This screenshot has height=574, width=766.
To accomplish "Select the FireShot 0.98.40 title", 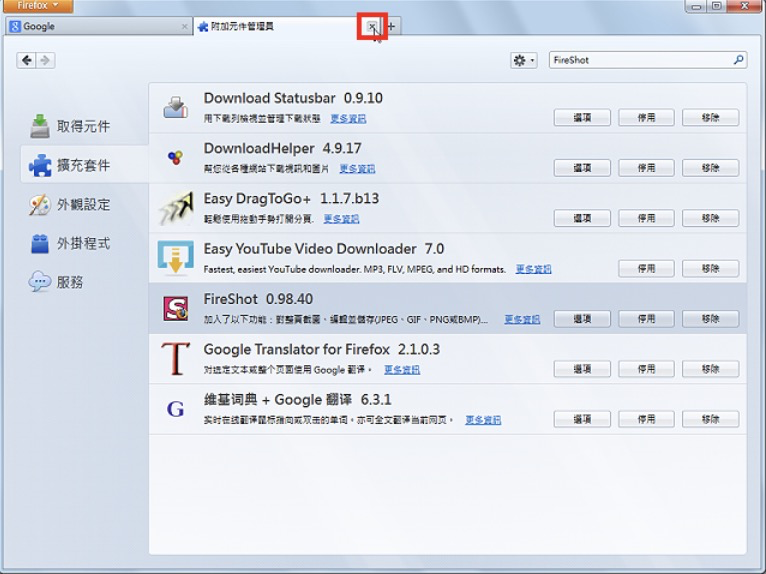I will [258, 299].
